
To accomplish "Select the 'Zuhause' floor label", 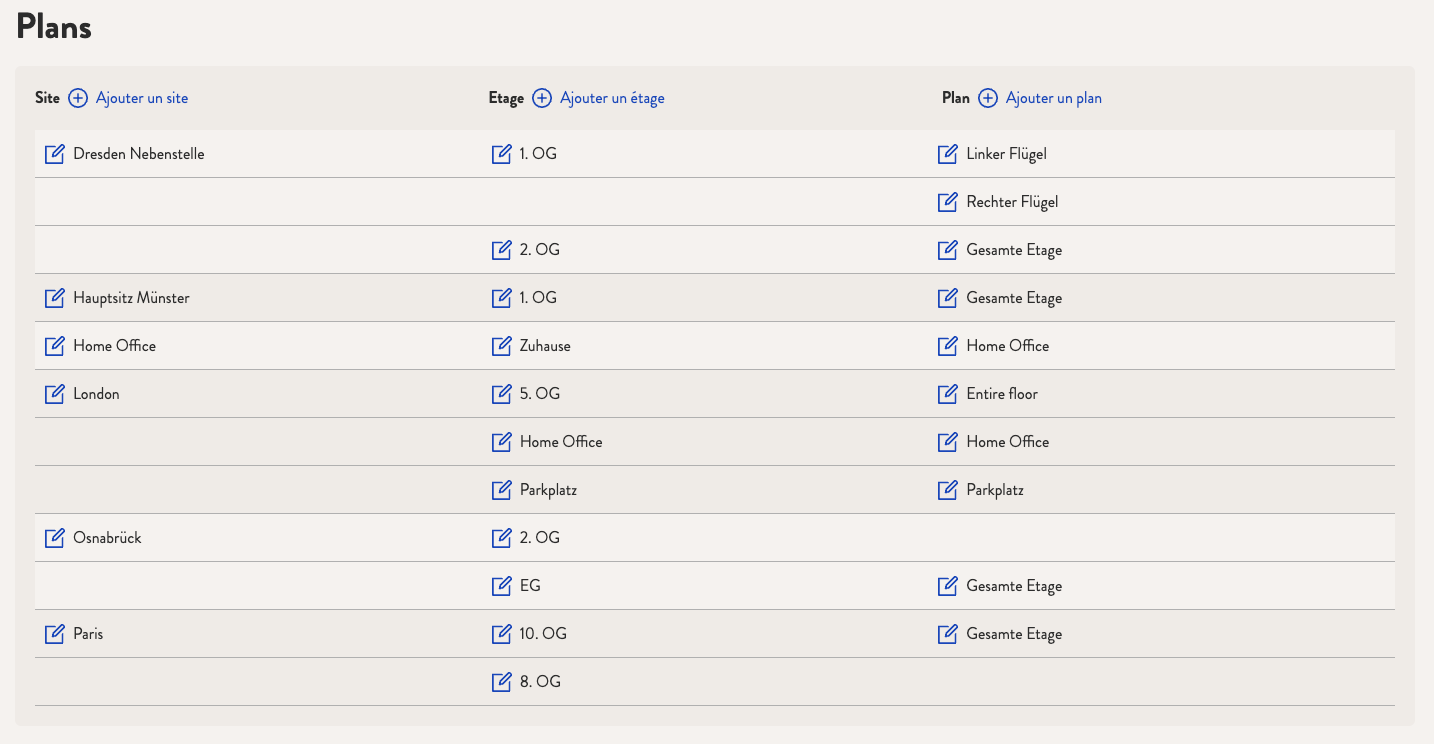I will point(545,346).
